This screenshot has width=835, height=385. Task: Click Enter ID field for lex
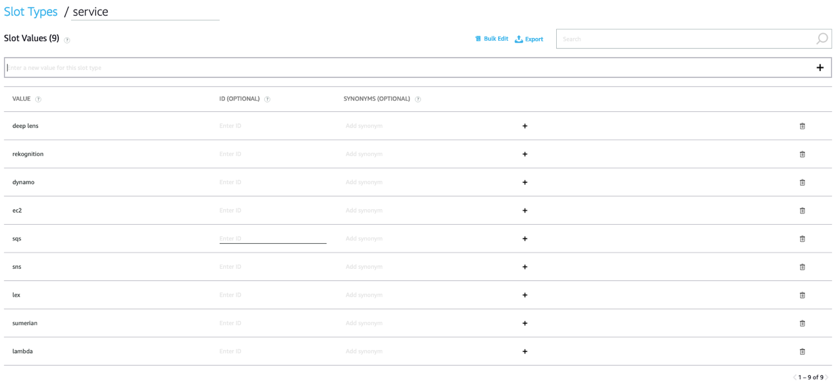[273, 295]
